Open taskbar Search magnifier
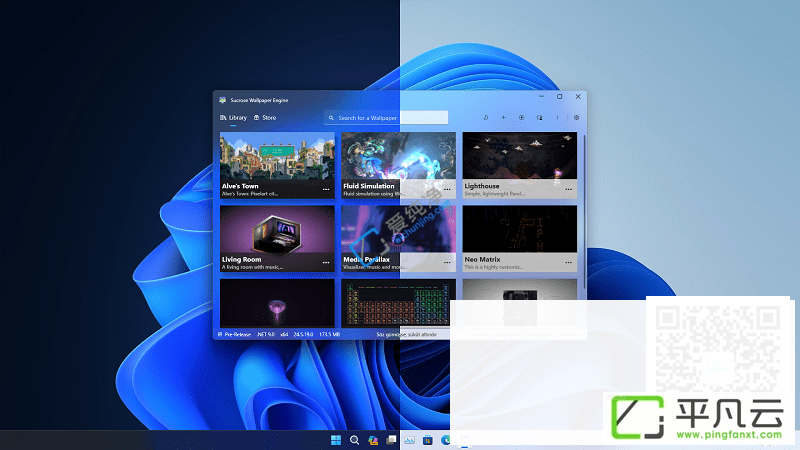The image size is (800, 450). point(354,440)
